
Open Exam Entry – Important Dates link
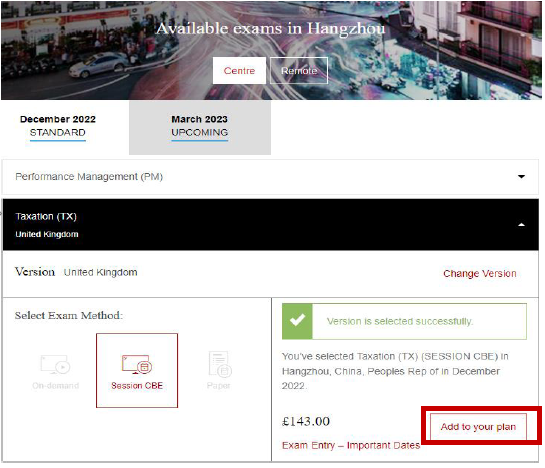(351, 445)
